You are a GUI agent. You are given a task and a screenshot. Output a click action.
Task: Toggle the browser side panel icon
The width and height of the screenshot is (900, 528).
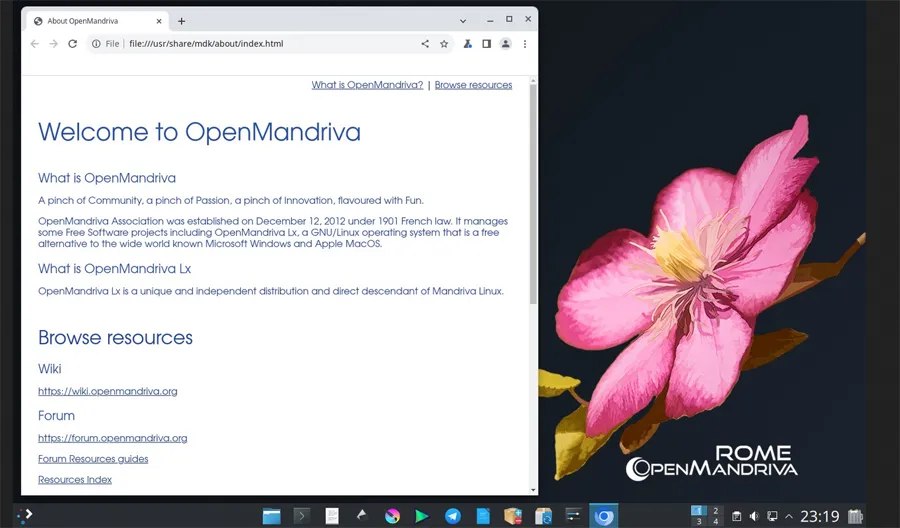486,44
